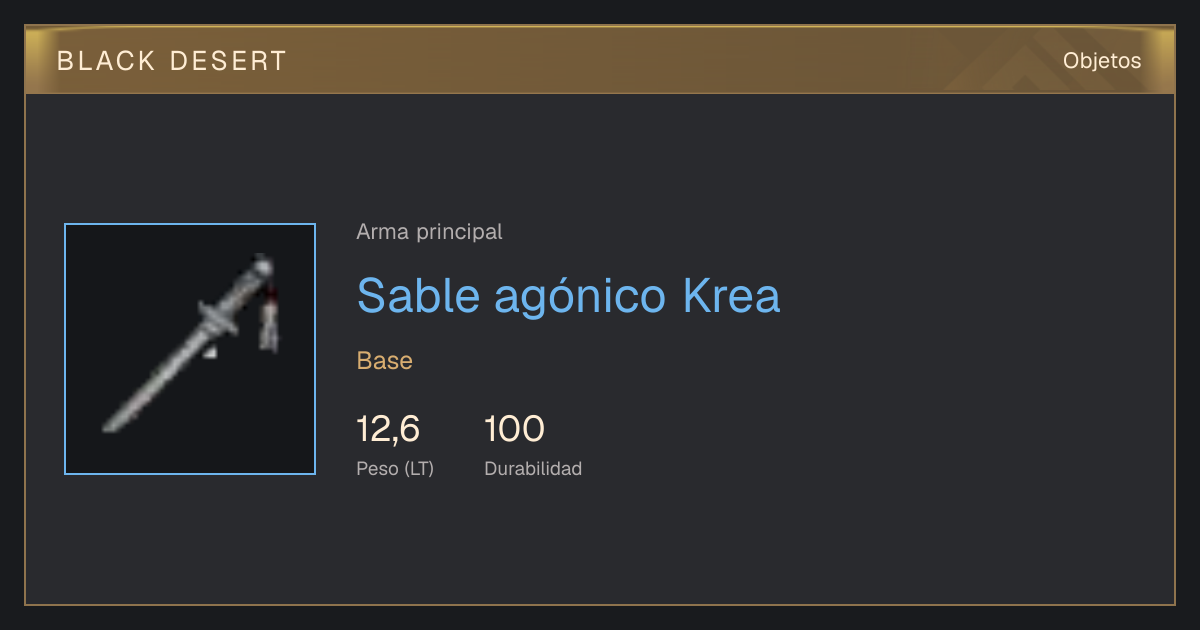Click the BLACK DESERT logo text
1200x630 pixels.
pos(172,61)
